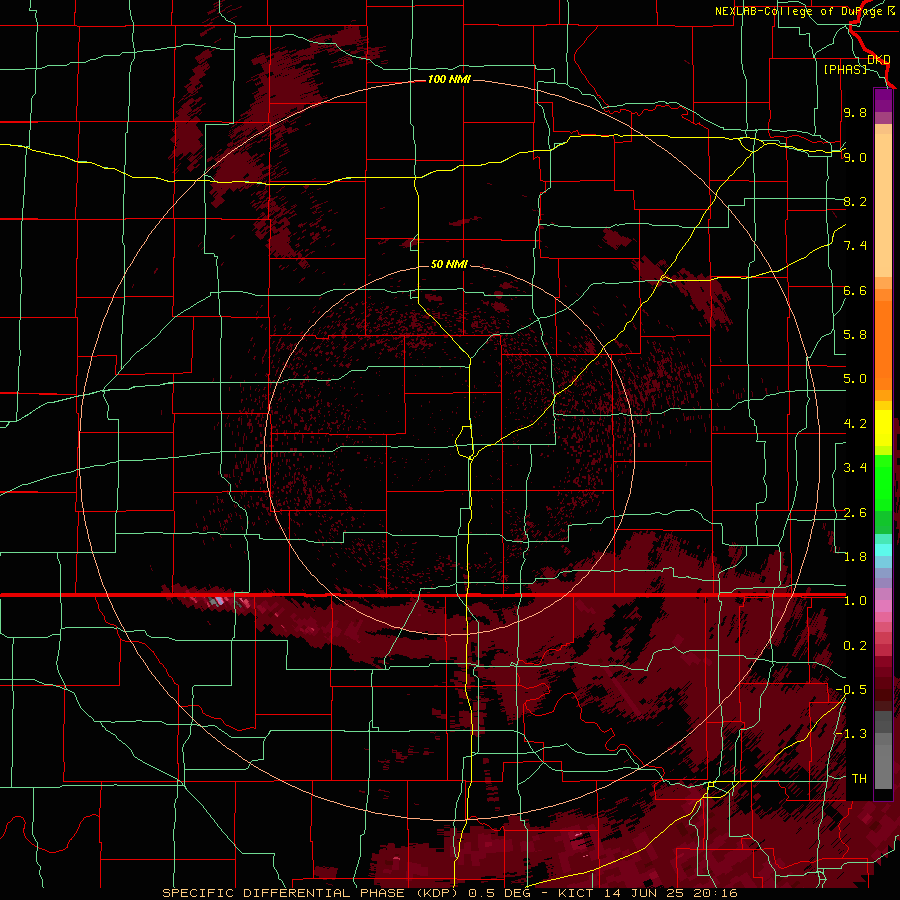Click the 100 NMI range ring label
This screenshot has width=900, height=900.
coord(449,79)
